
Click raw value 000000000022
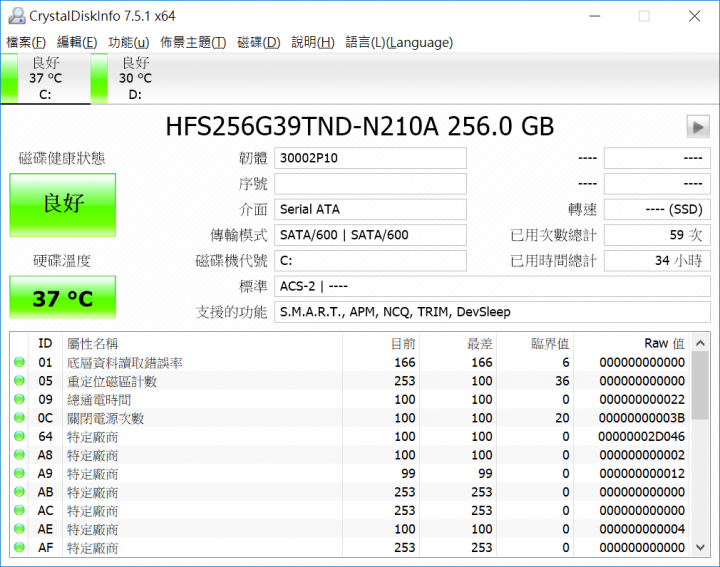(642, 399)
